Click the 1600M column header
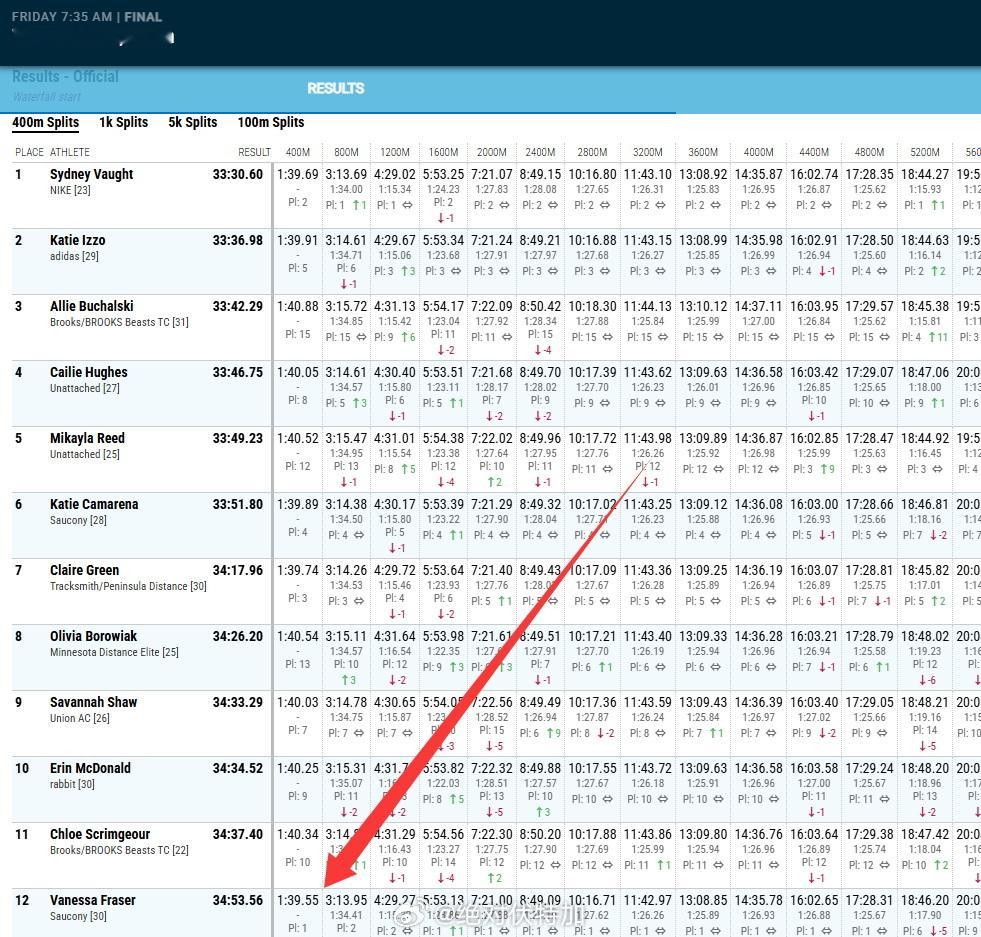981x937 pixels. (x=443, y=152)
